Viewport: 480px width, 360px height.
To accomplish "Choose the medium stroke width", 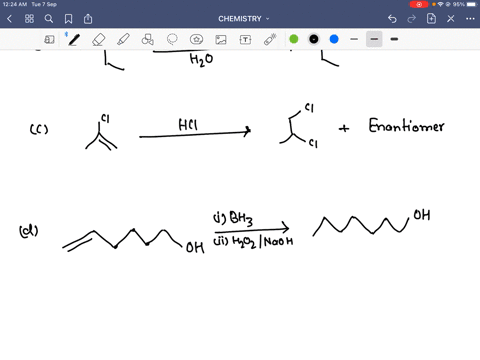I will [374, 39].
